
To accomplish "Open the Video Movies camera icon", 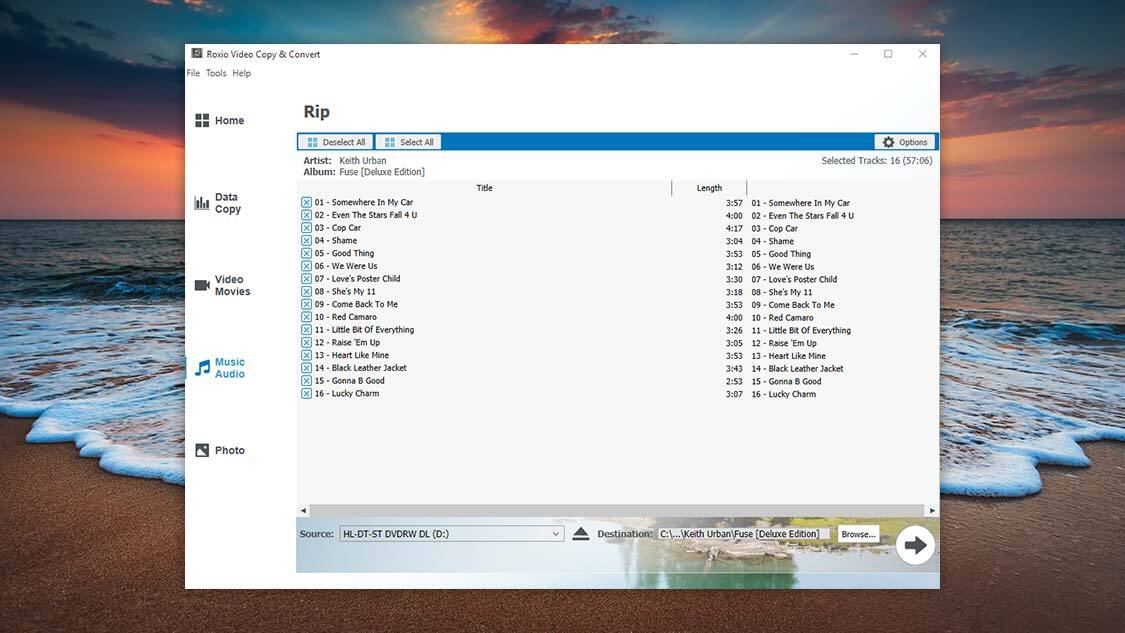I will click(x=202, y=286).
